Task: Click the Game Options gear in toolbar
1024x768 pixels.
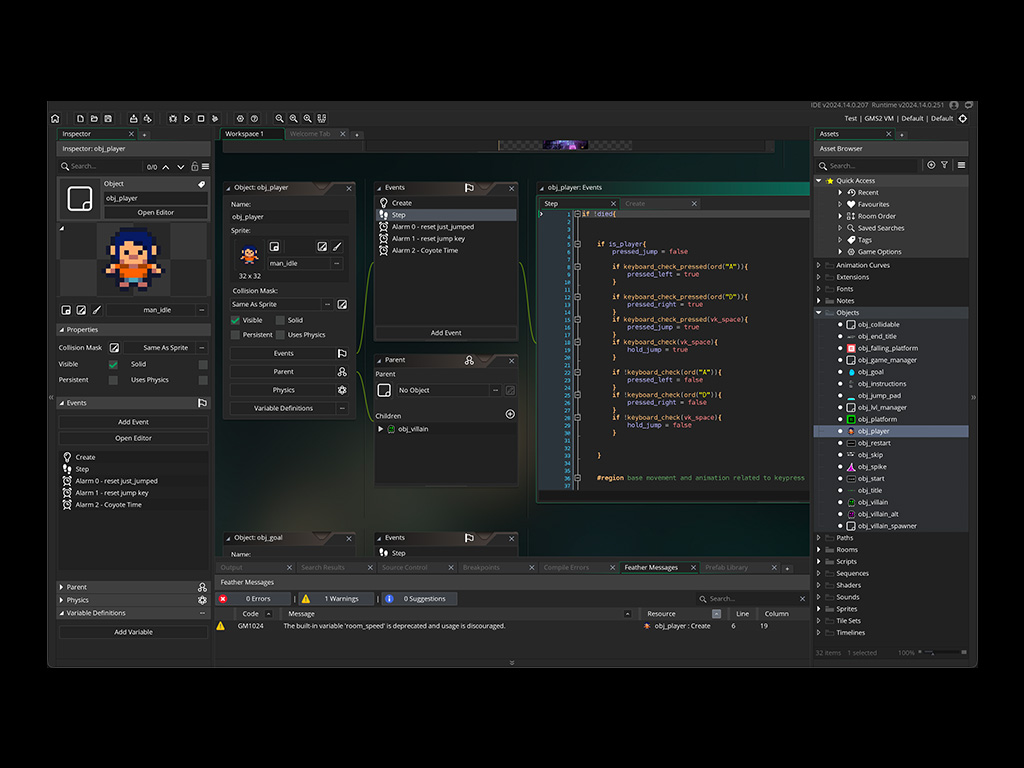Action: point(240,118)
